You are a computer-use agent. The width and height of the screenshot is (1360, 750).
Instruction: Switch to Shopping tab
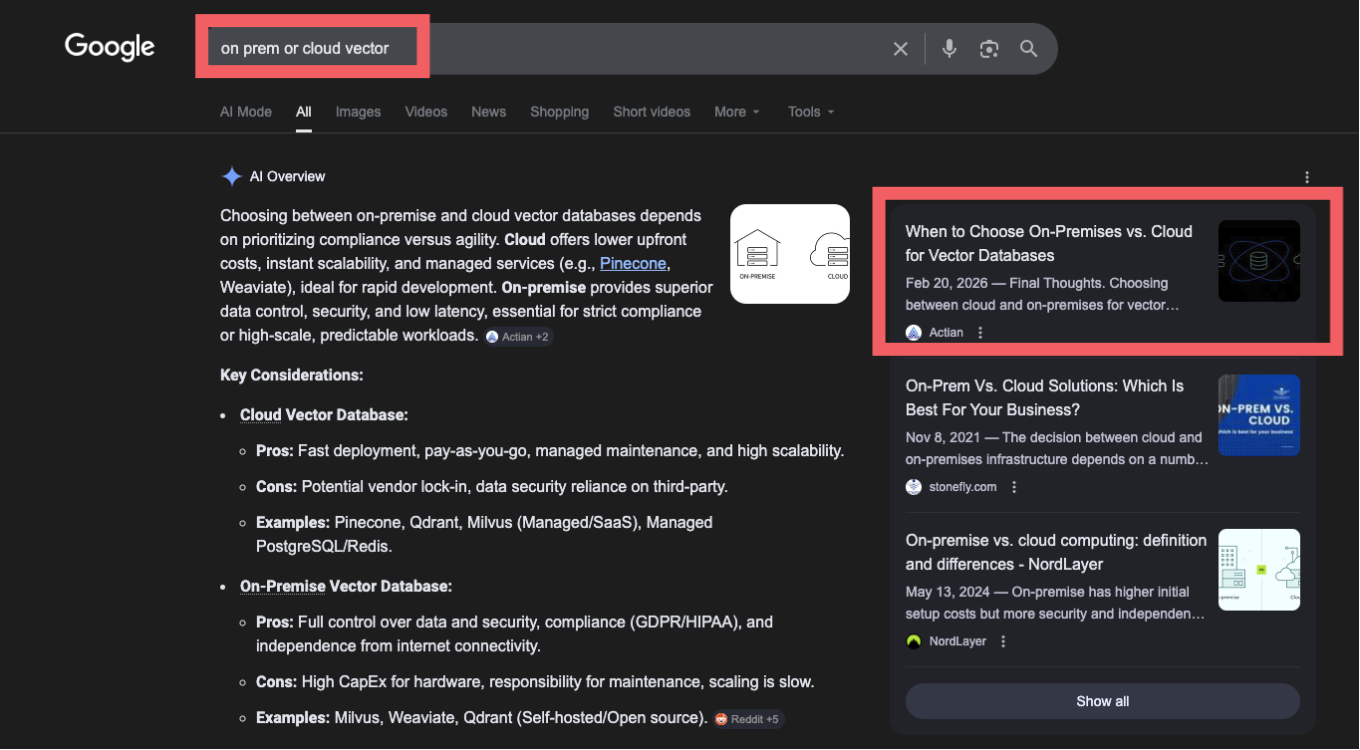coord(559,112)
